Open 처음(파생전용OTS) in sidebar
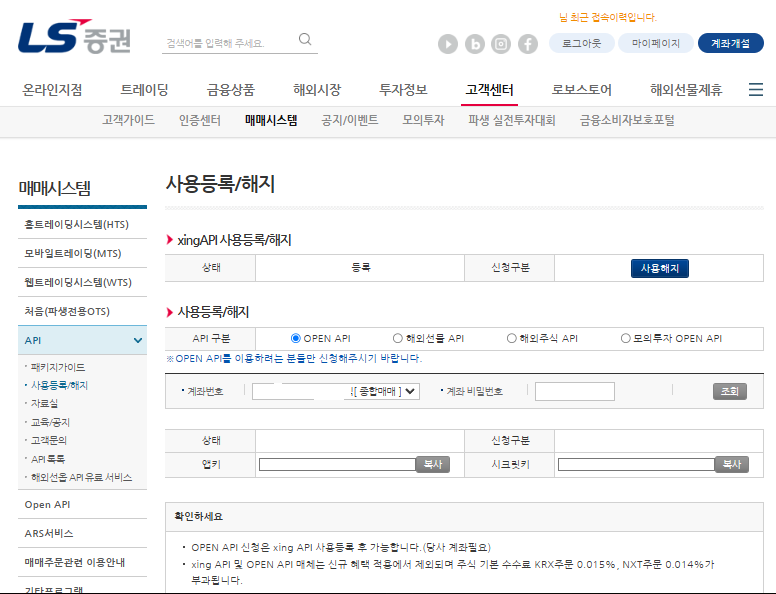The width and height of the screenshot is (776, 594). (x=82, y=311)
